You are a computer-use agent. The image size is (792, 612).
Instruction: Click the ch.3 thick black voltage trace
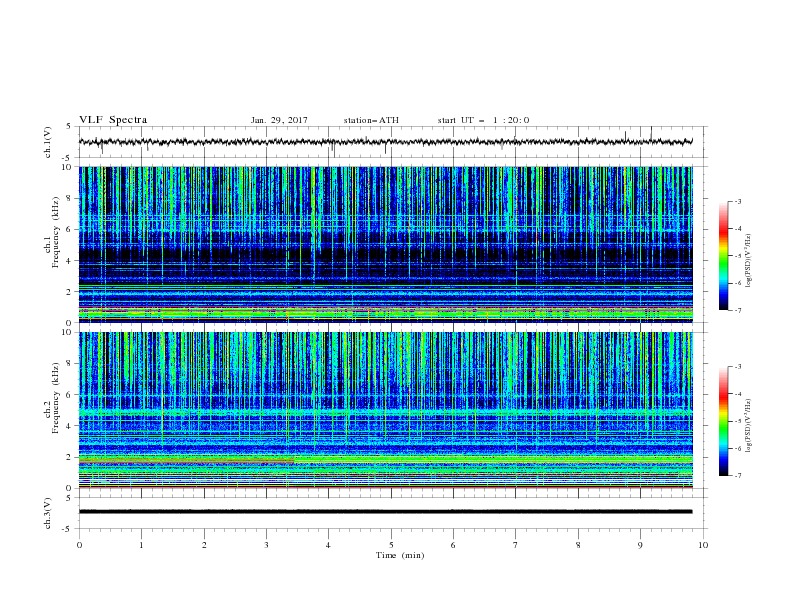pos(385,512)
